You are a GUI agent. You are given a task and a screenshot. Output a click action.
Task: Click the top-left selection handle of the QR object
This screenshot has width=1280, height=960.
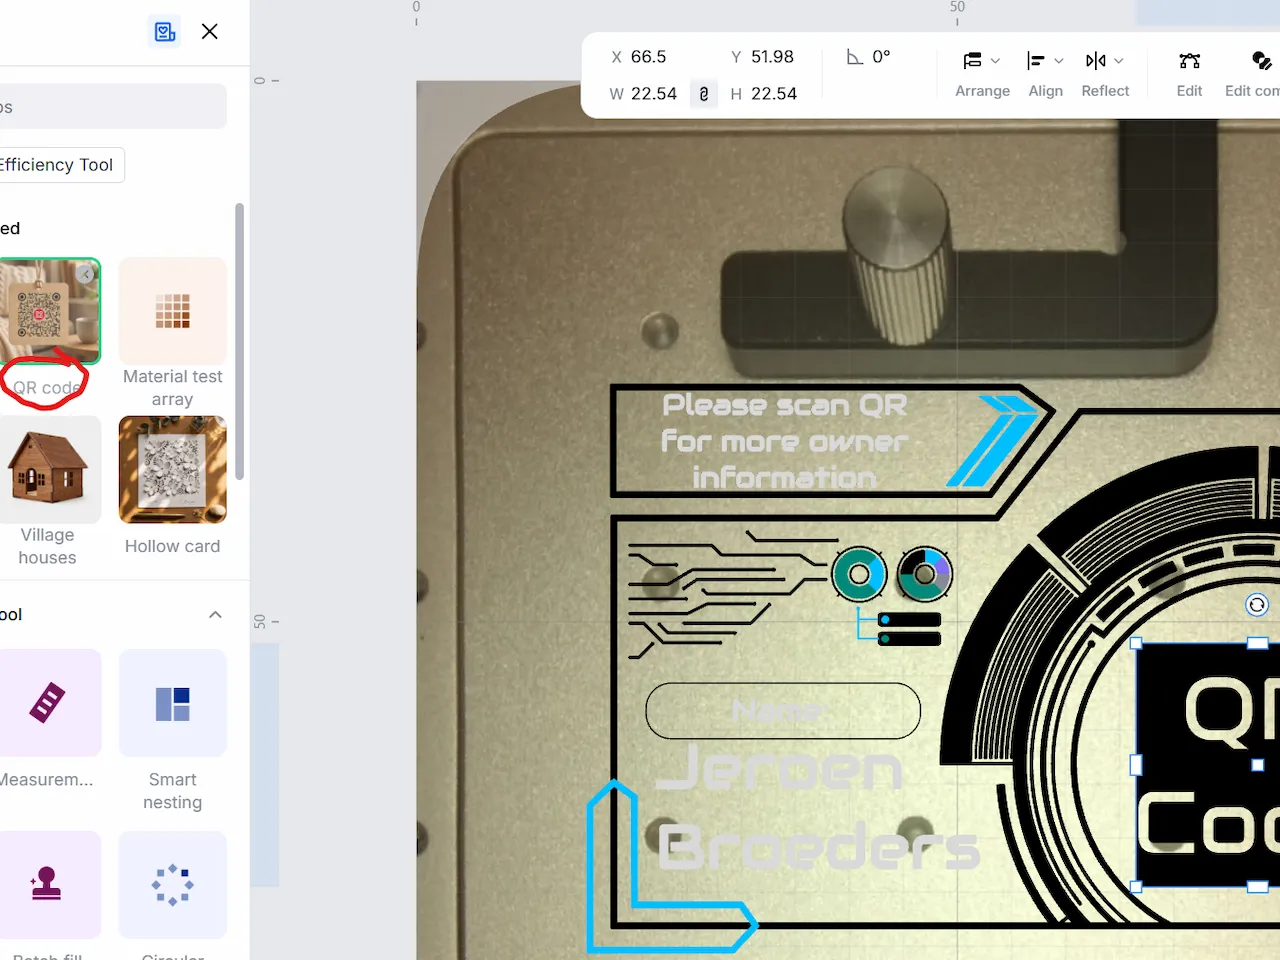pos(1136,643)
